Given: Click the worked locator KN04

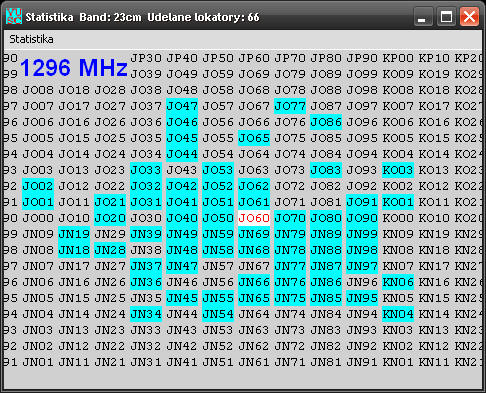Looking at the screenshot, I should click(x=398, y=314).
